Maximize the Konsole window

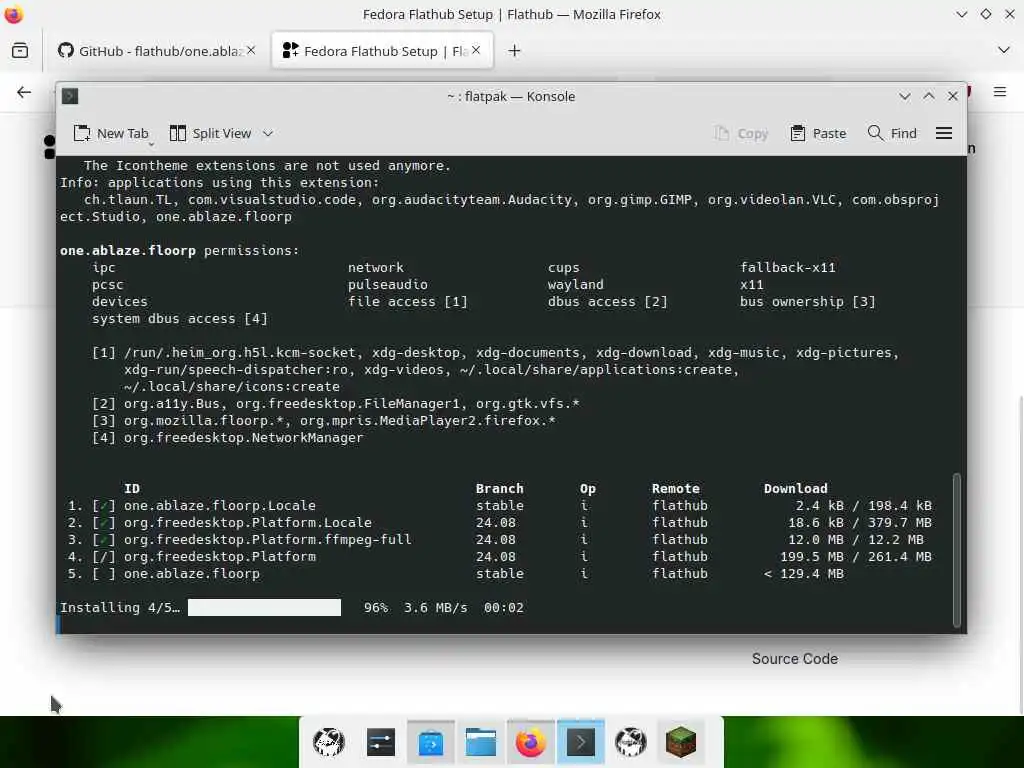pos(929,96)
